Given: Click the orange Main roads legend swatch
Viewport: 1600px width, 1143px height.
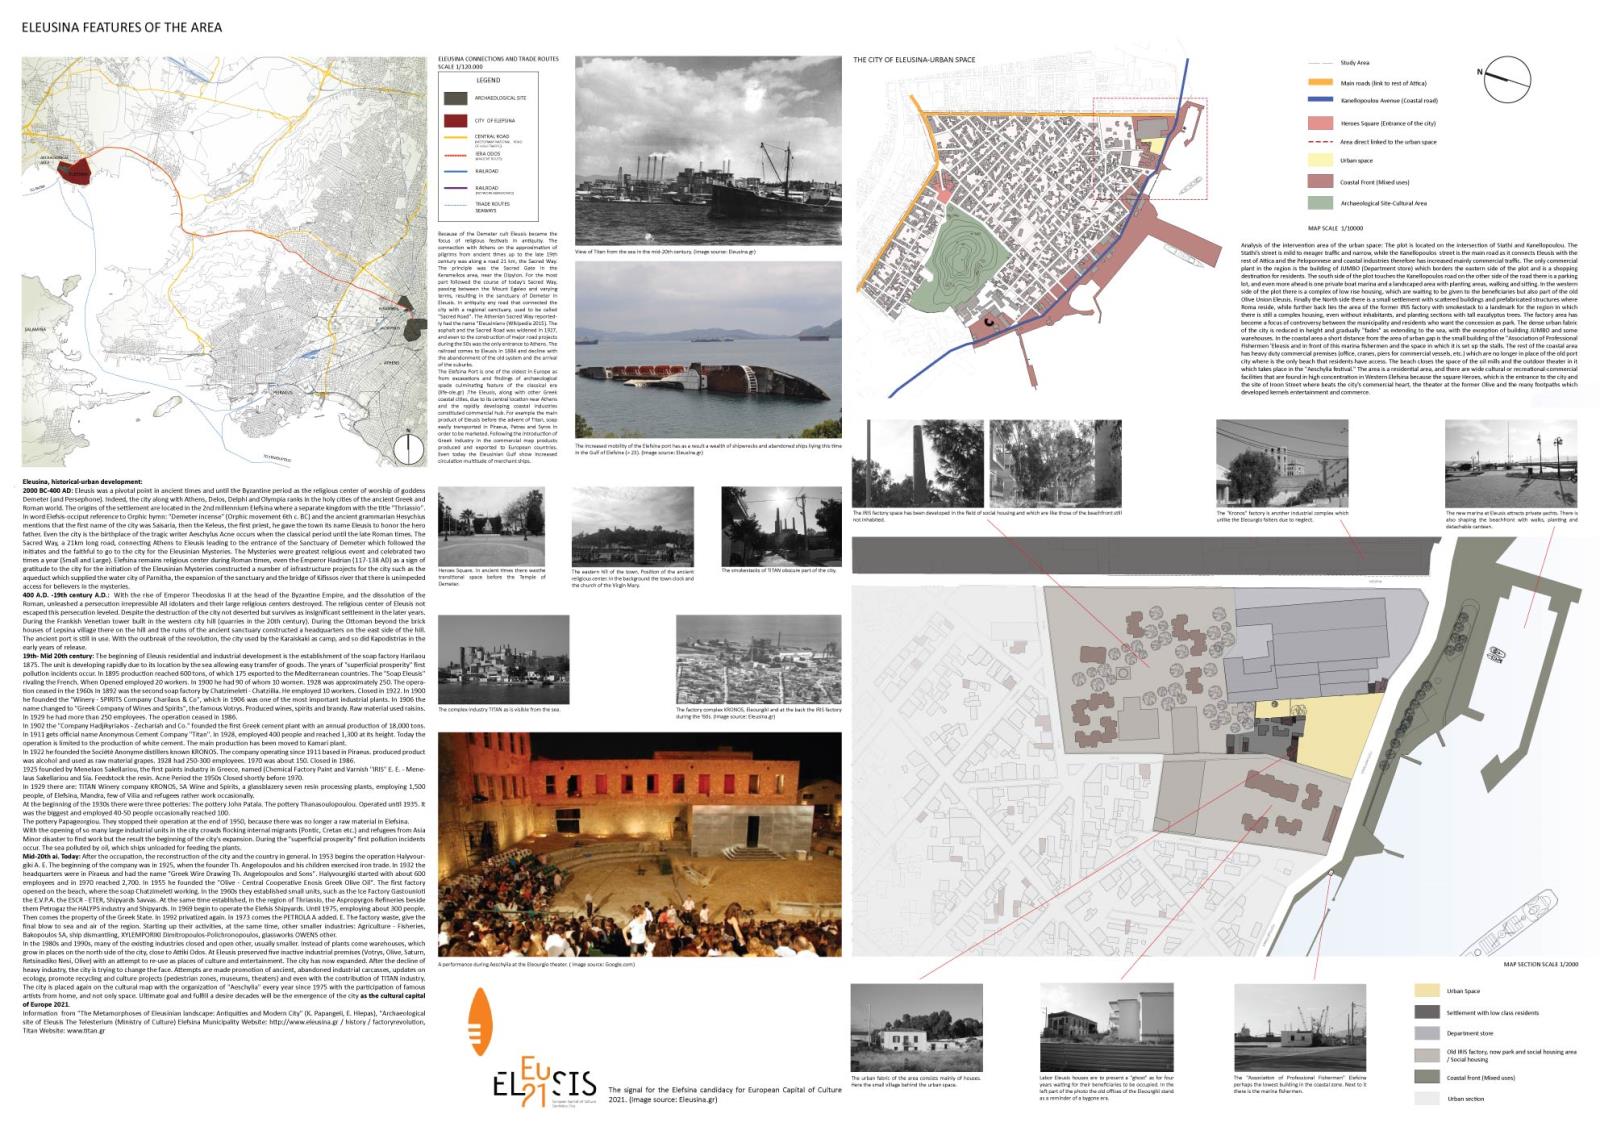Looking at the screenshot, I should (1322, 83).
